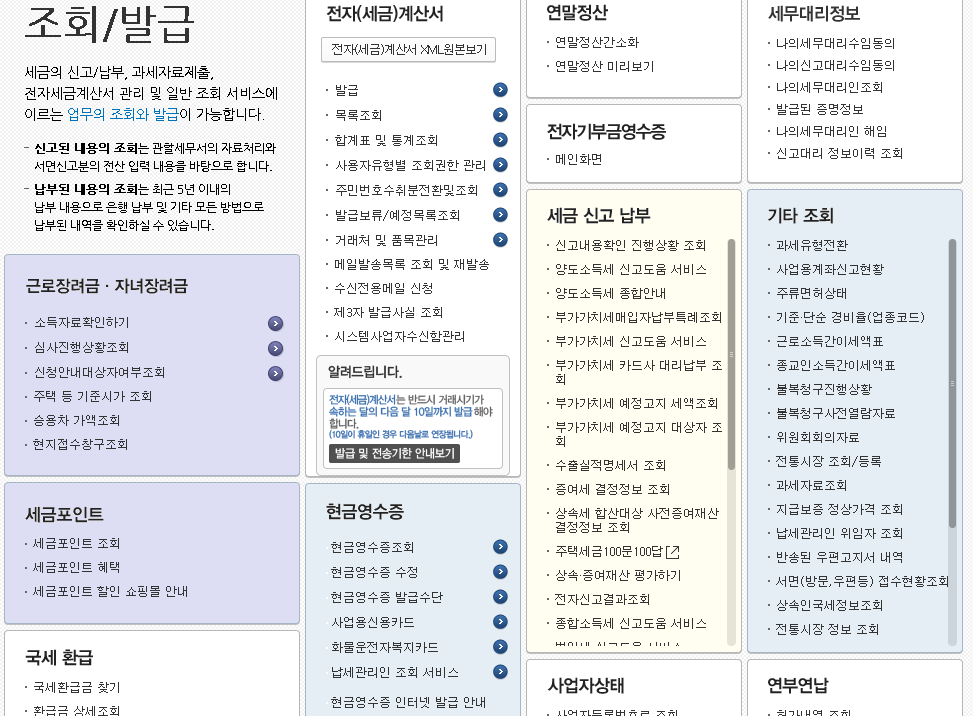Open 전자(세금)계산서 XML원본보기 button
This screenshot has width=973, height=716.
coord(408,50)
